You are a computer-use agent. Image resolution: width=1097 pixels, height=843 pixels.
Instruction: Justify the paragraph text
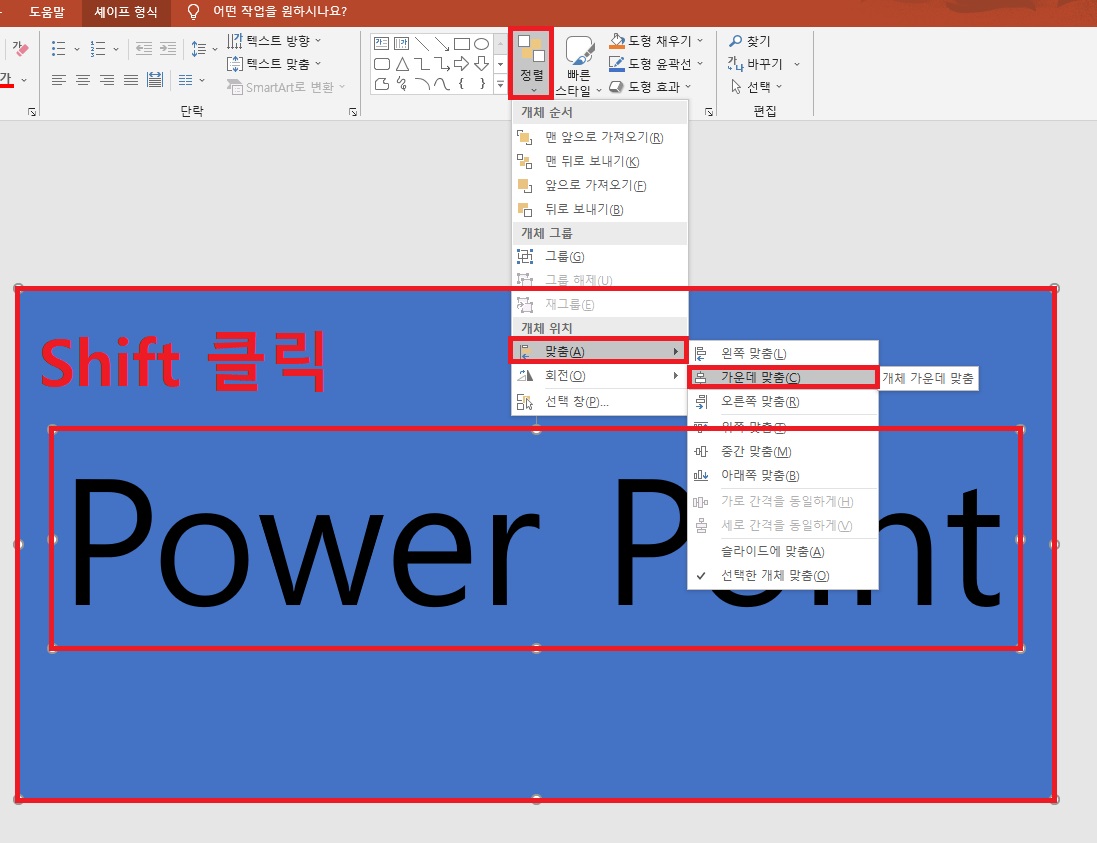pos(131,80)
